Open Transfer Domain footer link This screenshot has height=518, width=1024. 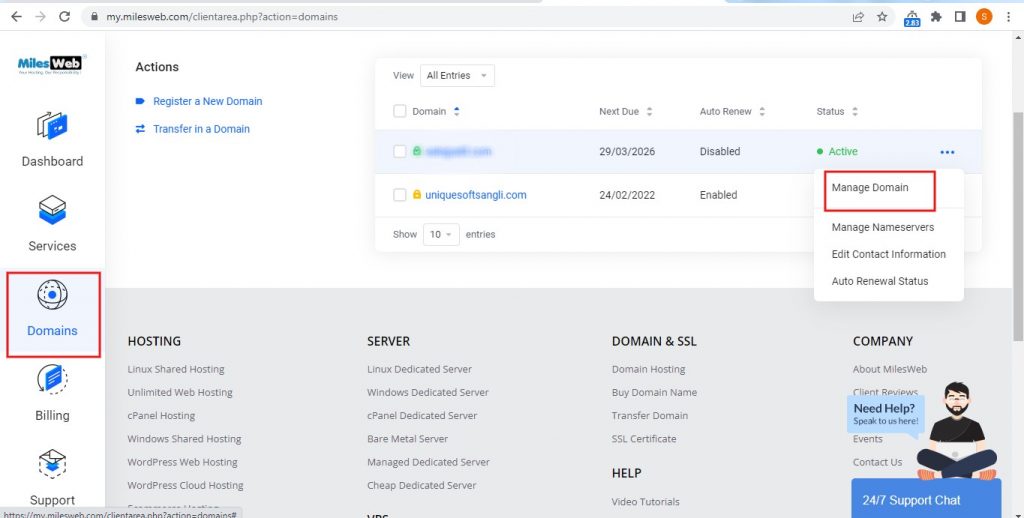(x=650, y=415)
